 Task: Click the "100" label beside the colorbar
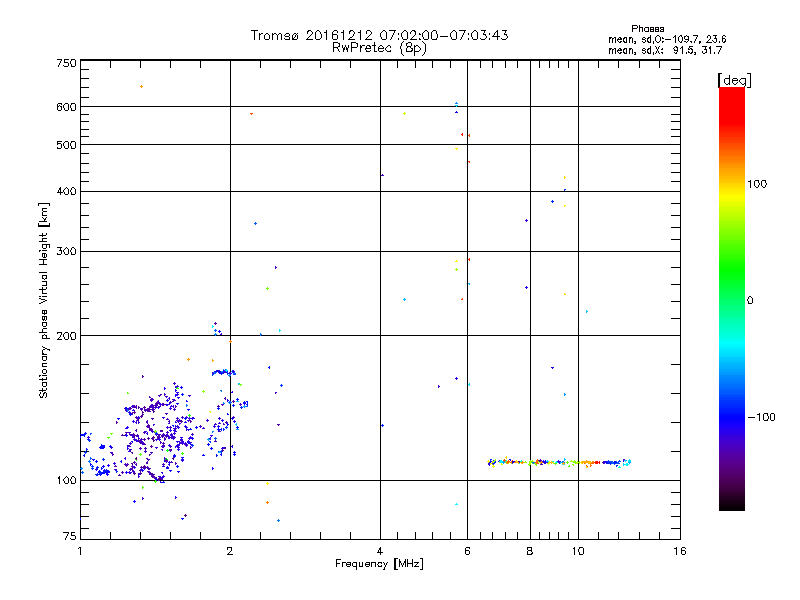[x=757, y=184]
